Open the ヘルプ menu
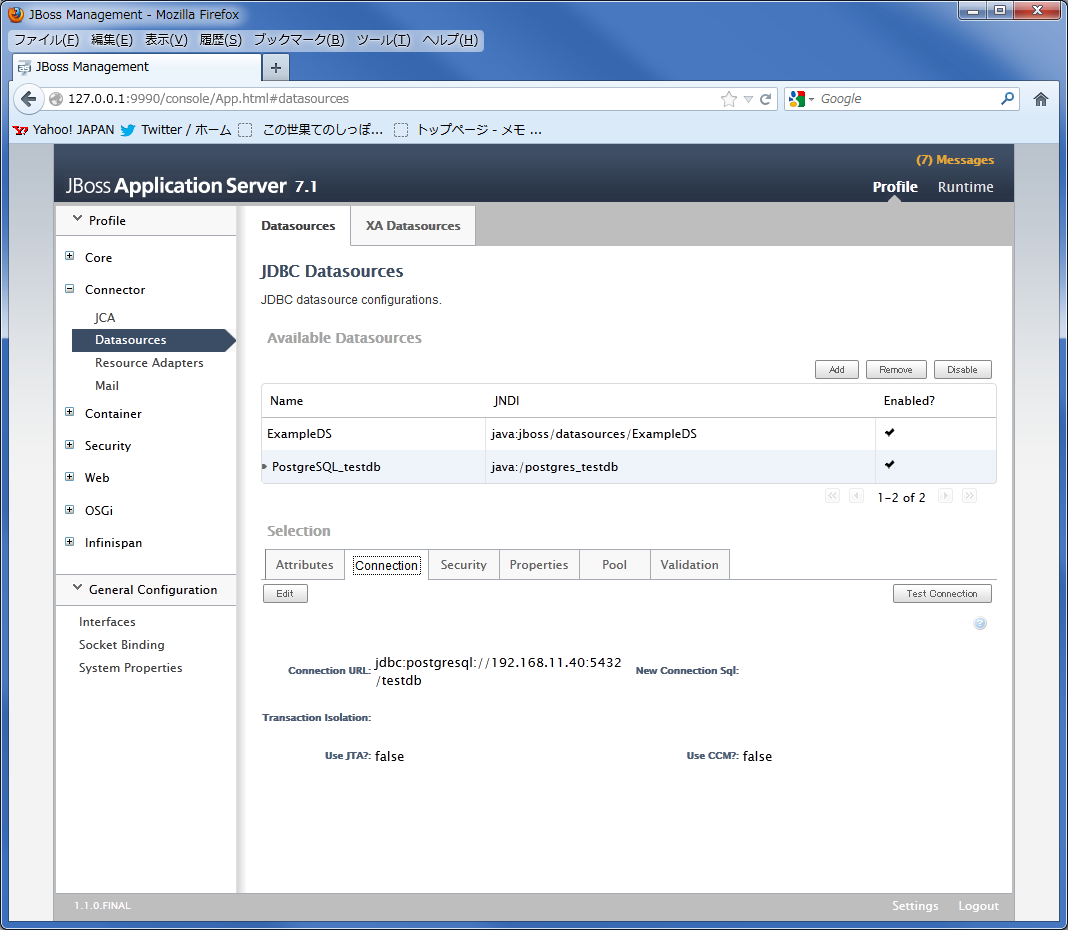This screenshot has height=930, width=1068. 450,40
